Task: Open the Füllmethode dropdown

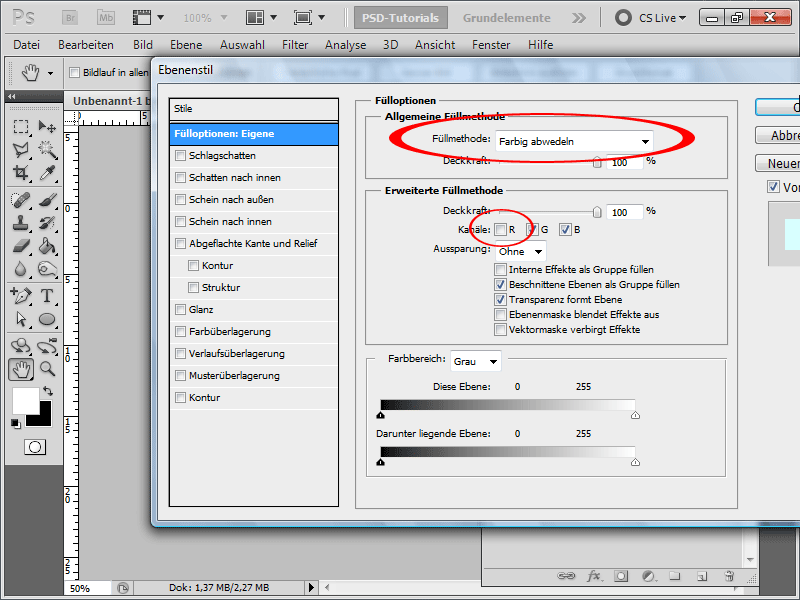Action: point(574,141)
